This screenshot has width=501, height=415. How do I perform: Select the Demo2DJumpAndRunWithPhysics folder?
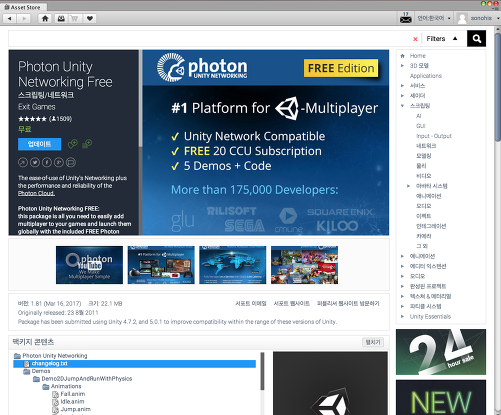86,379
